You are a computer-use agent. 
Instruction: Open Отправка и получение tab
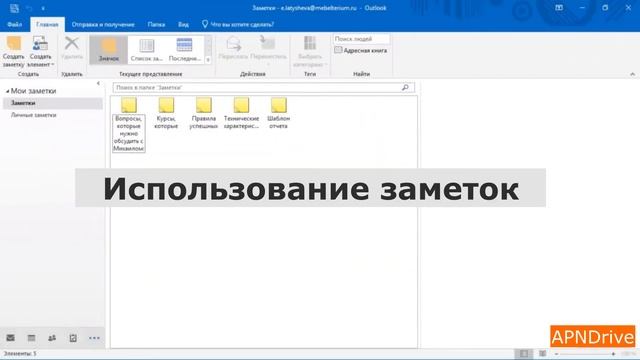(x=103, y=24)
